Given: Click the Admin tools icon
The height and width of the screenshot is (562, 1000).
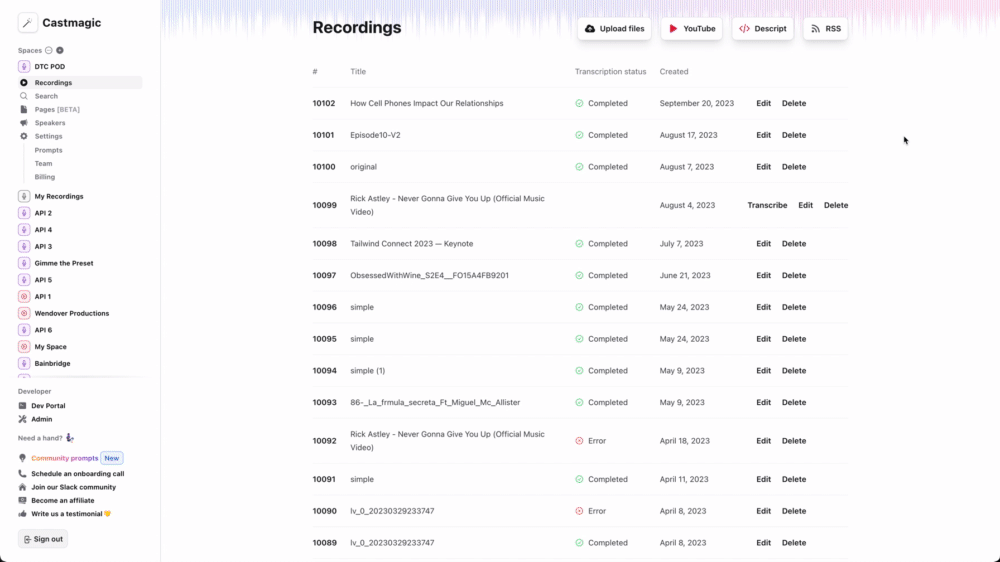Looking at the screenshot, I should [23, 419].
